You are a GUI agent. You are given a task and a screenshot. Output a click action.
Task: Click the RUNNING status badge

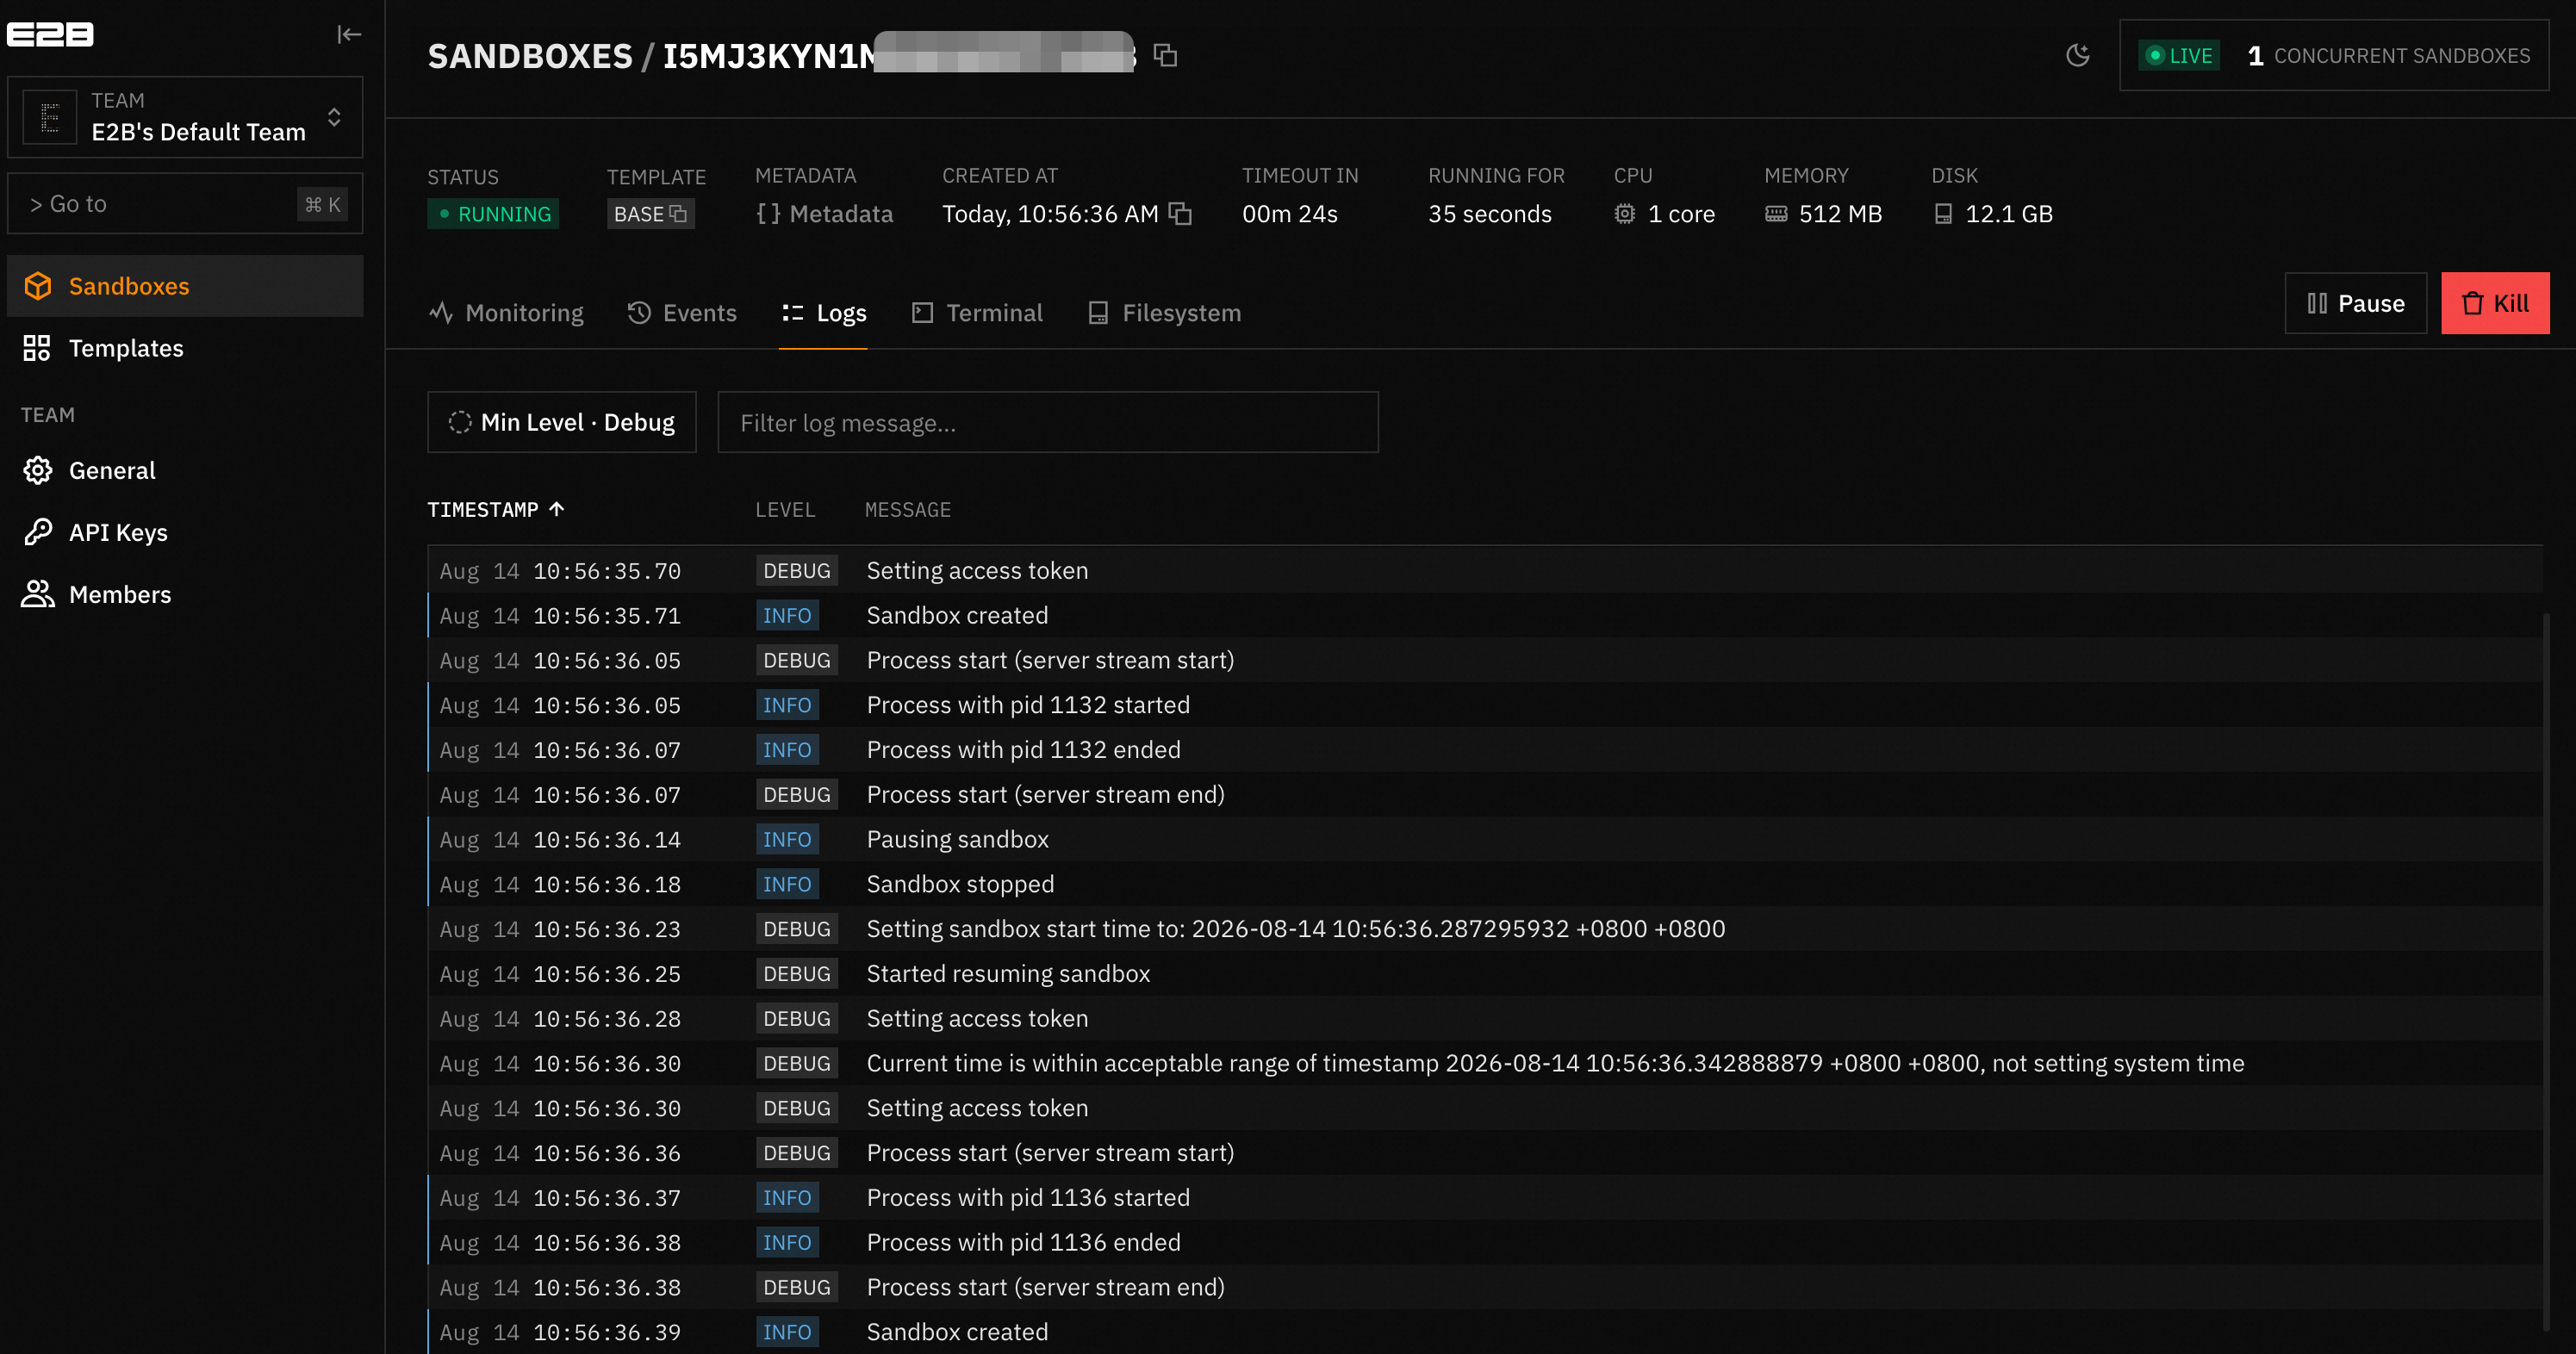tap(493, 214)
